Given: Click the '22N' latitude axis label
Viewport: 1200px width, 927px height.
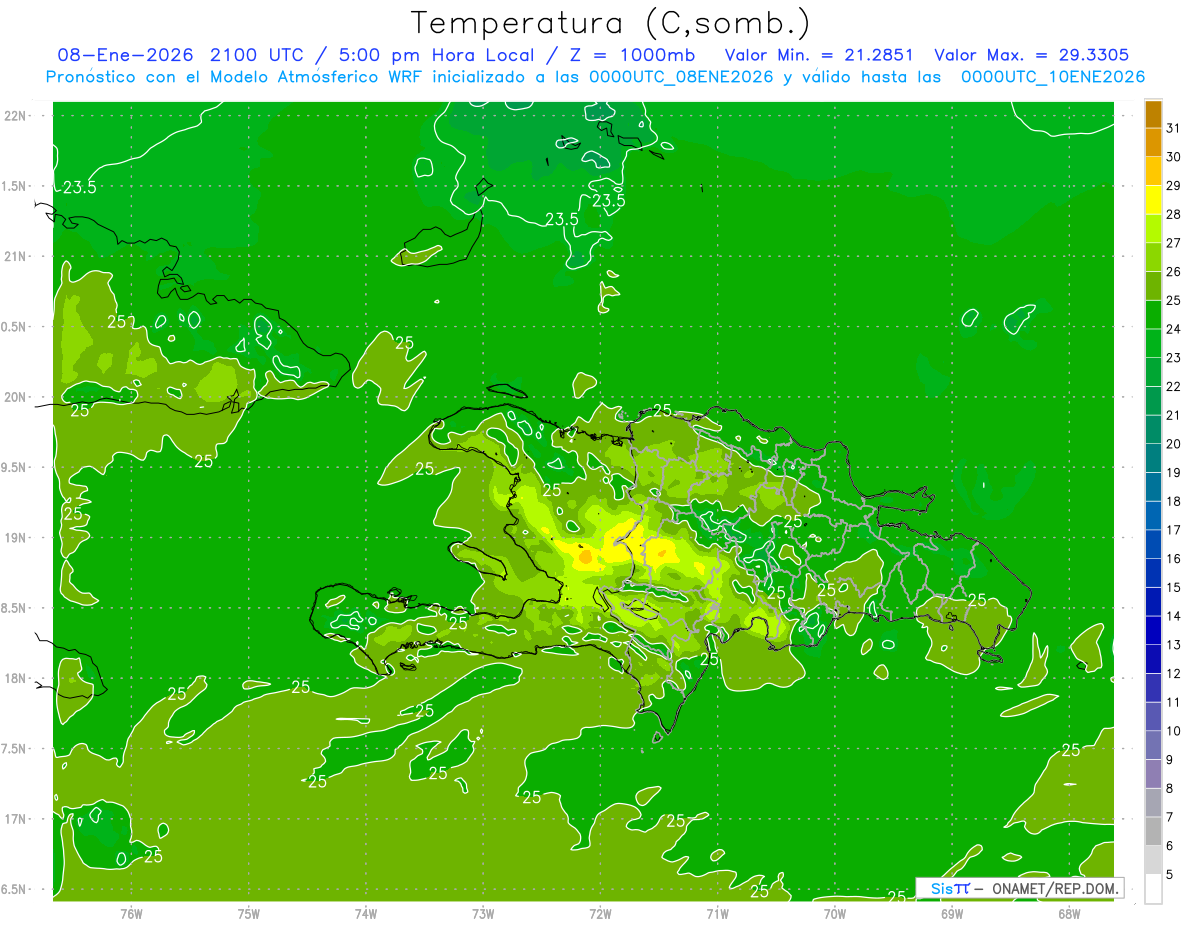Looking at the screenshot, I should [15, 115].
